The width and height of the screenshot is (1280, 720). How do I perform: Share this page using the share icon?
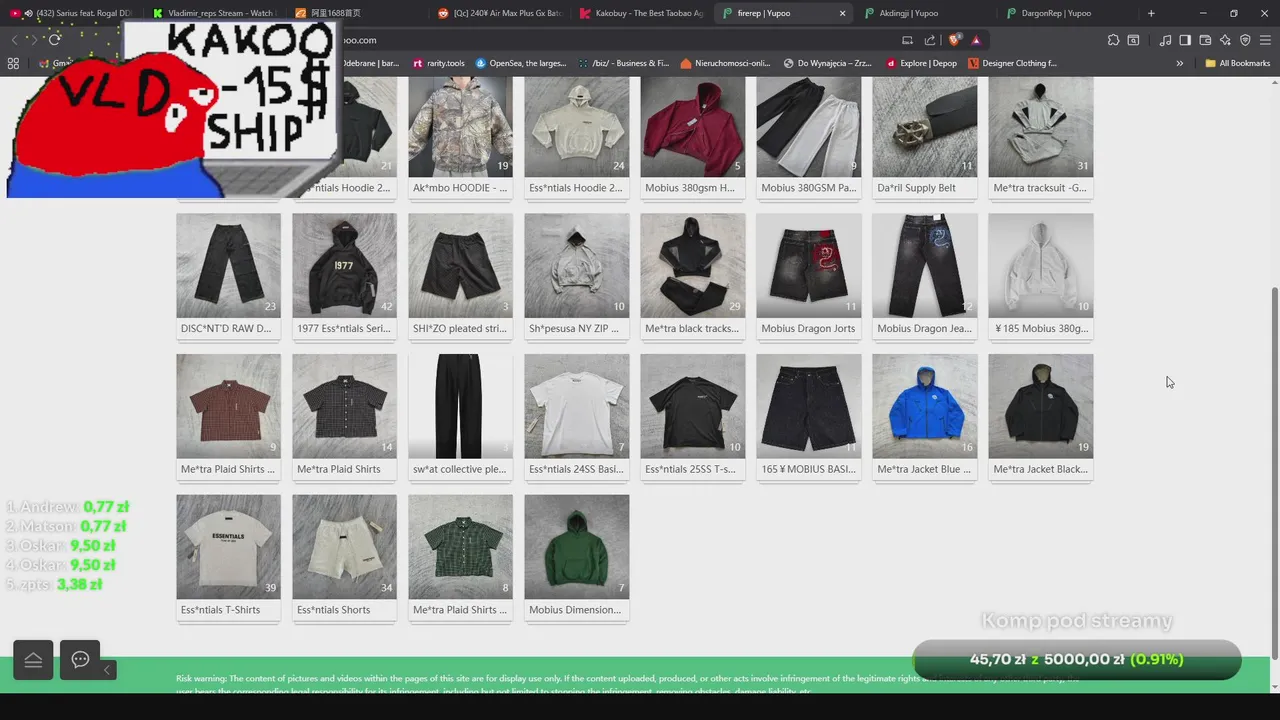coord(930,40)
